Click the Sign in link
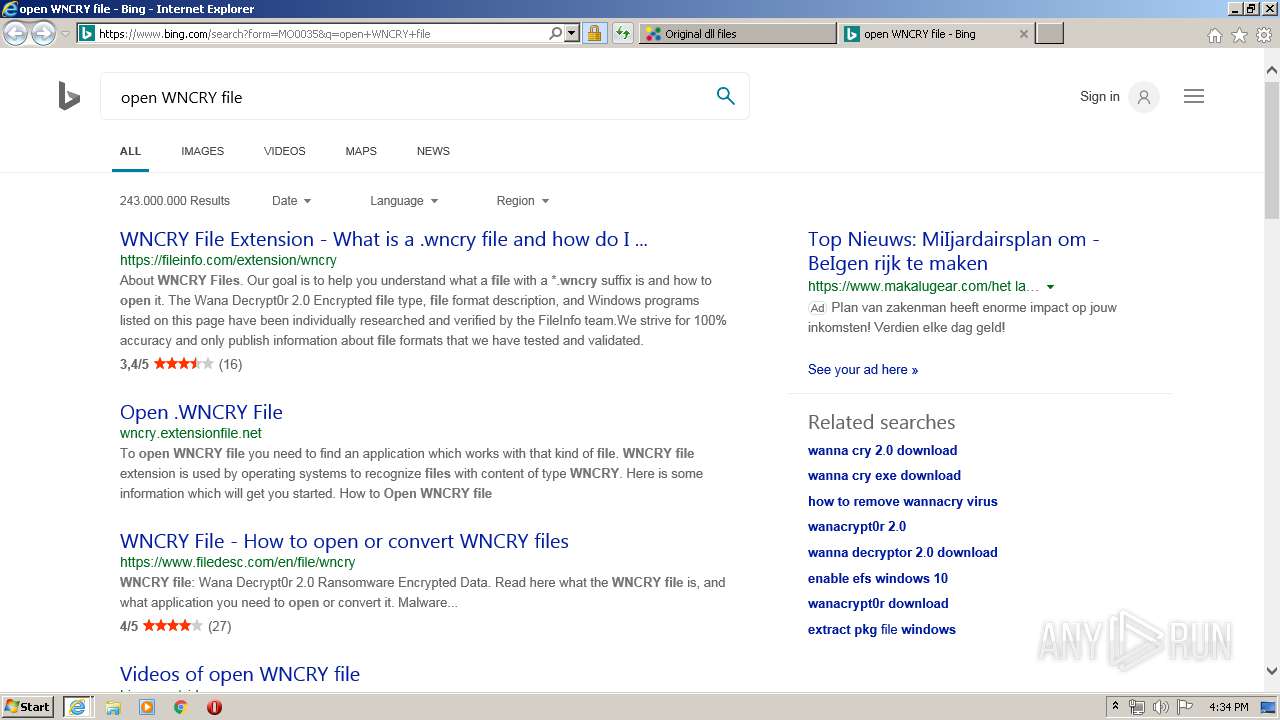1280x720 pixels. pos(1099,97)
